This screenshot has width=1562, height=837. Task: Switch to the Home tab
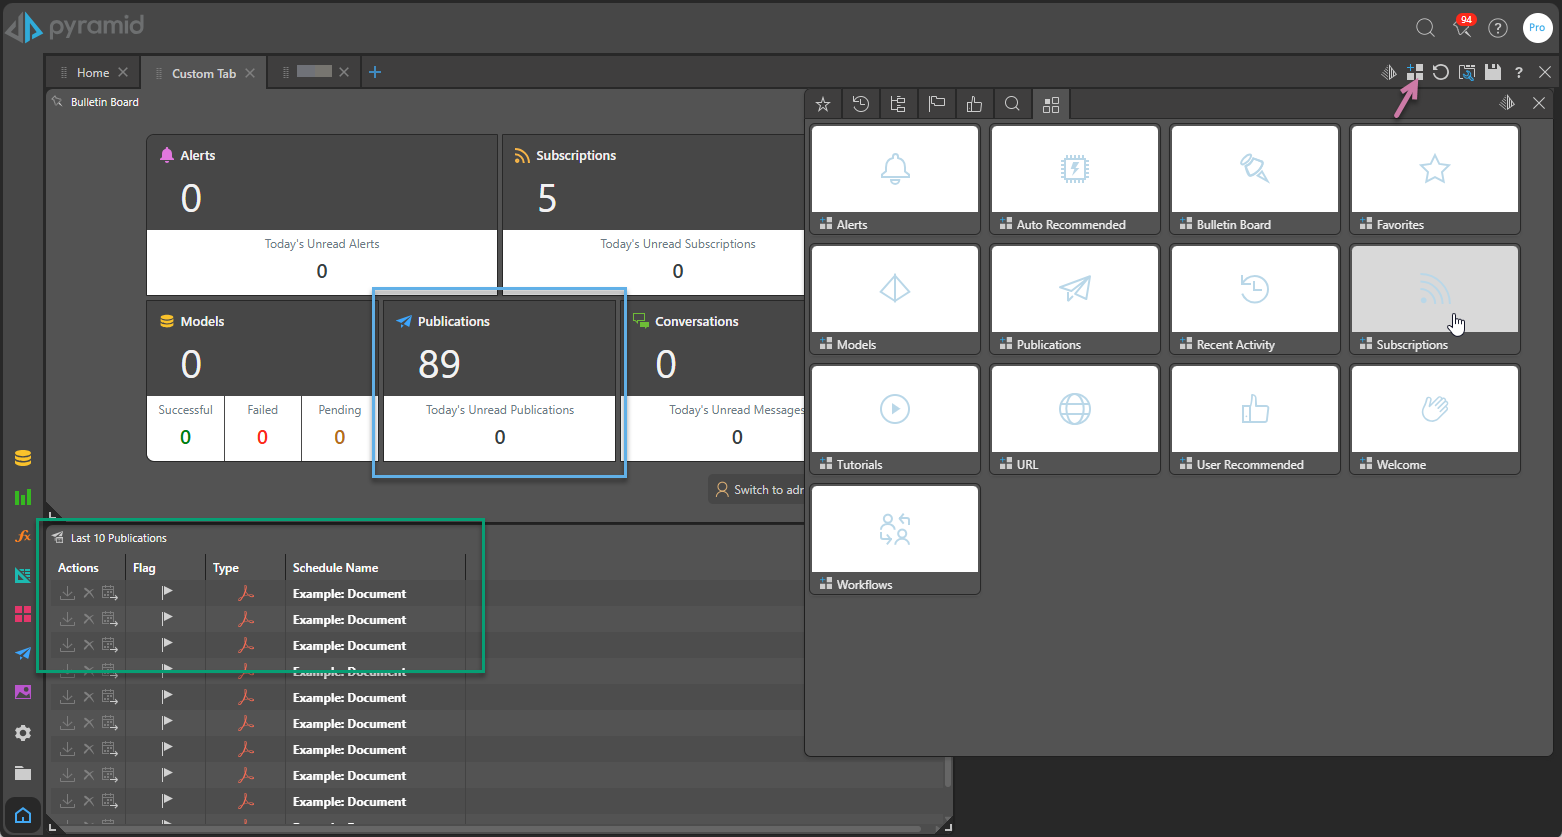pos(93,73)
